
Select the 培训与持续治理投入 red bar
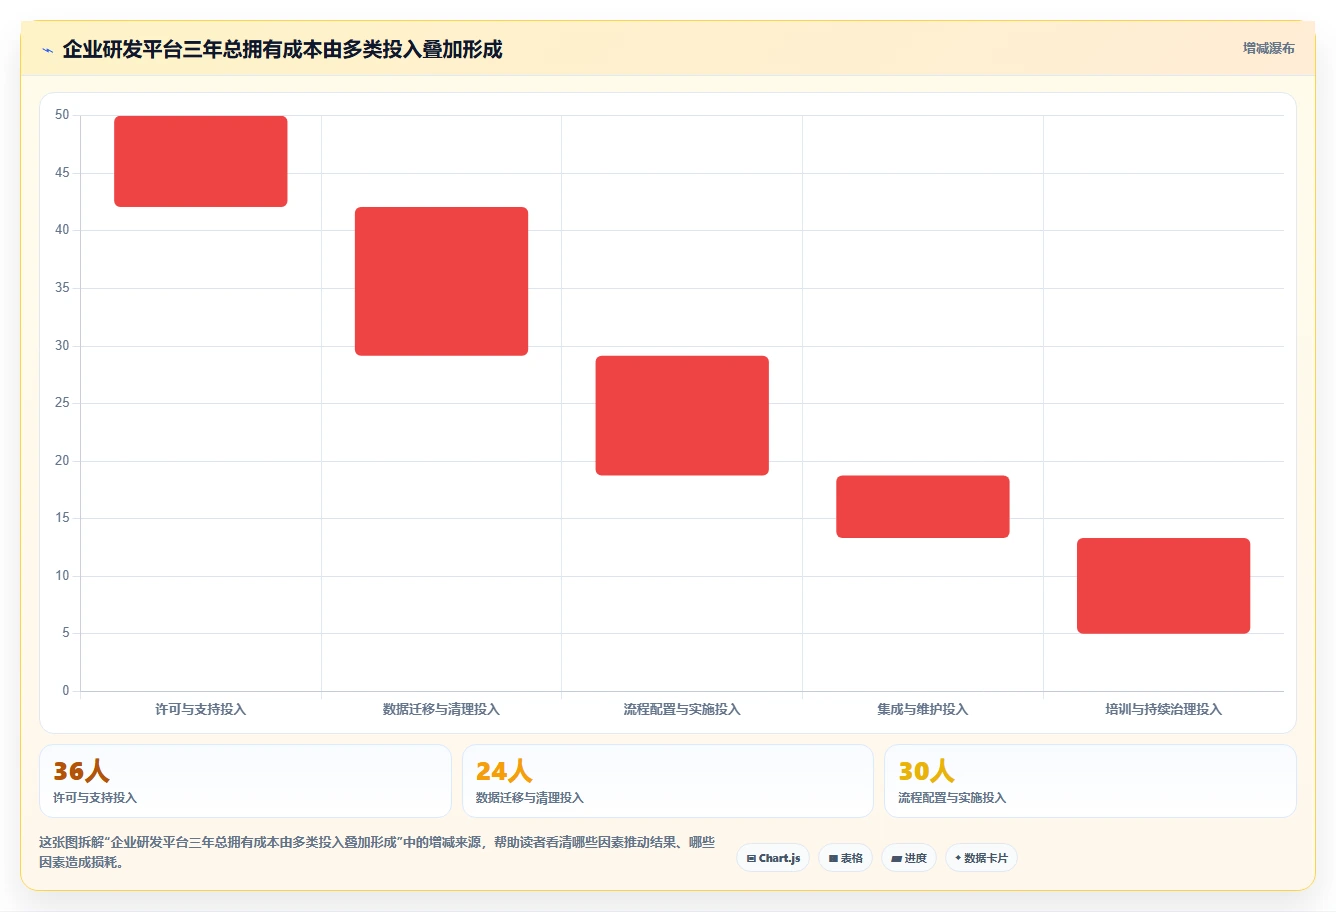pos(1163,586)
